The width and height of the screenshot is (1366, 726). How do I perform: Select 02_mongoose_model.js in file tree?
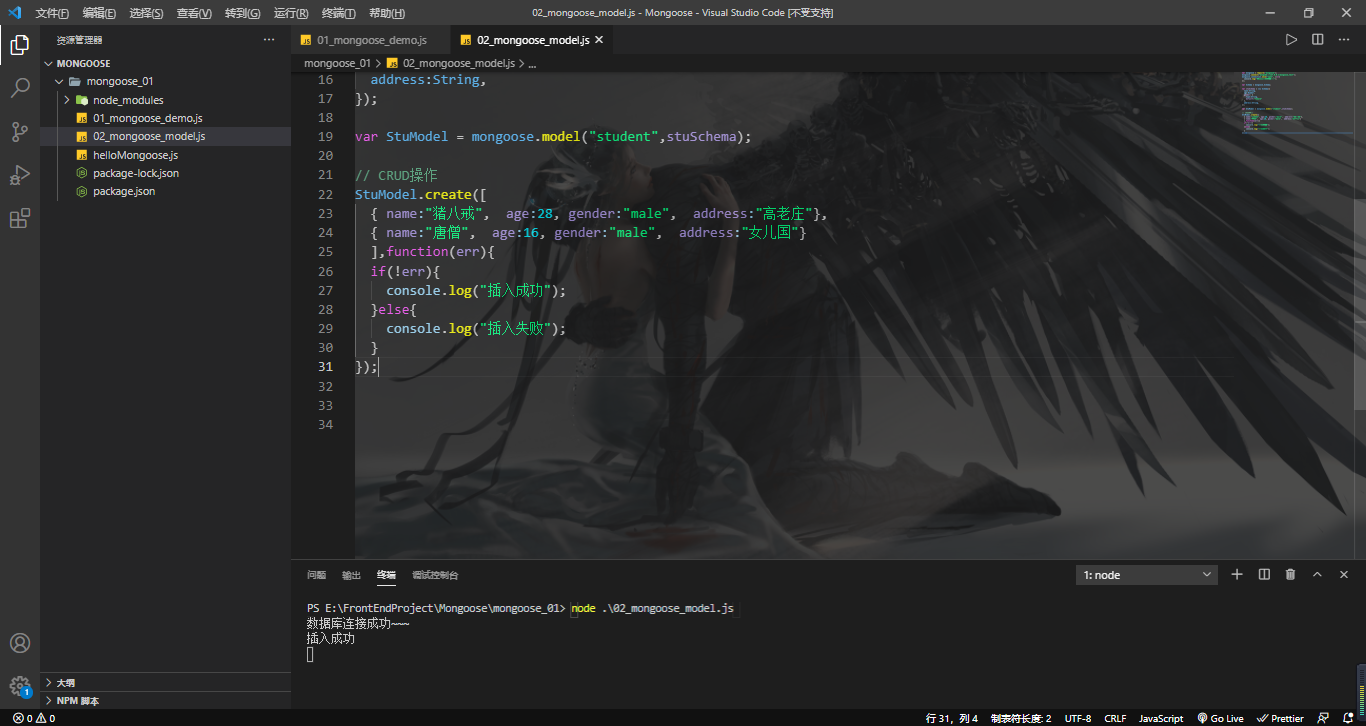tap(165, 136)
